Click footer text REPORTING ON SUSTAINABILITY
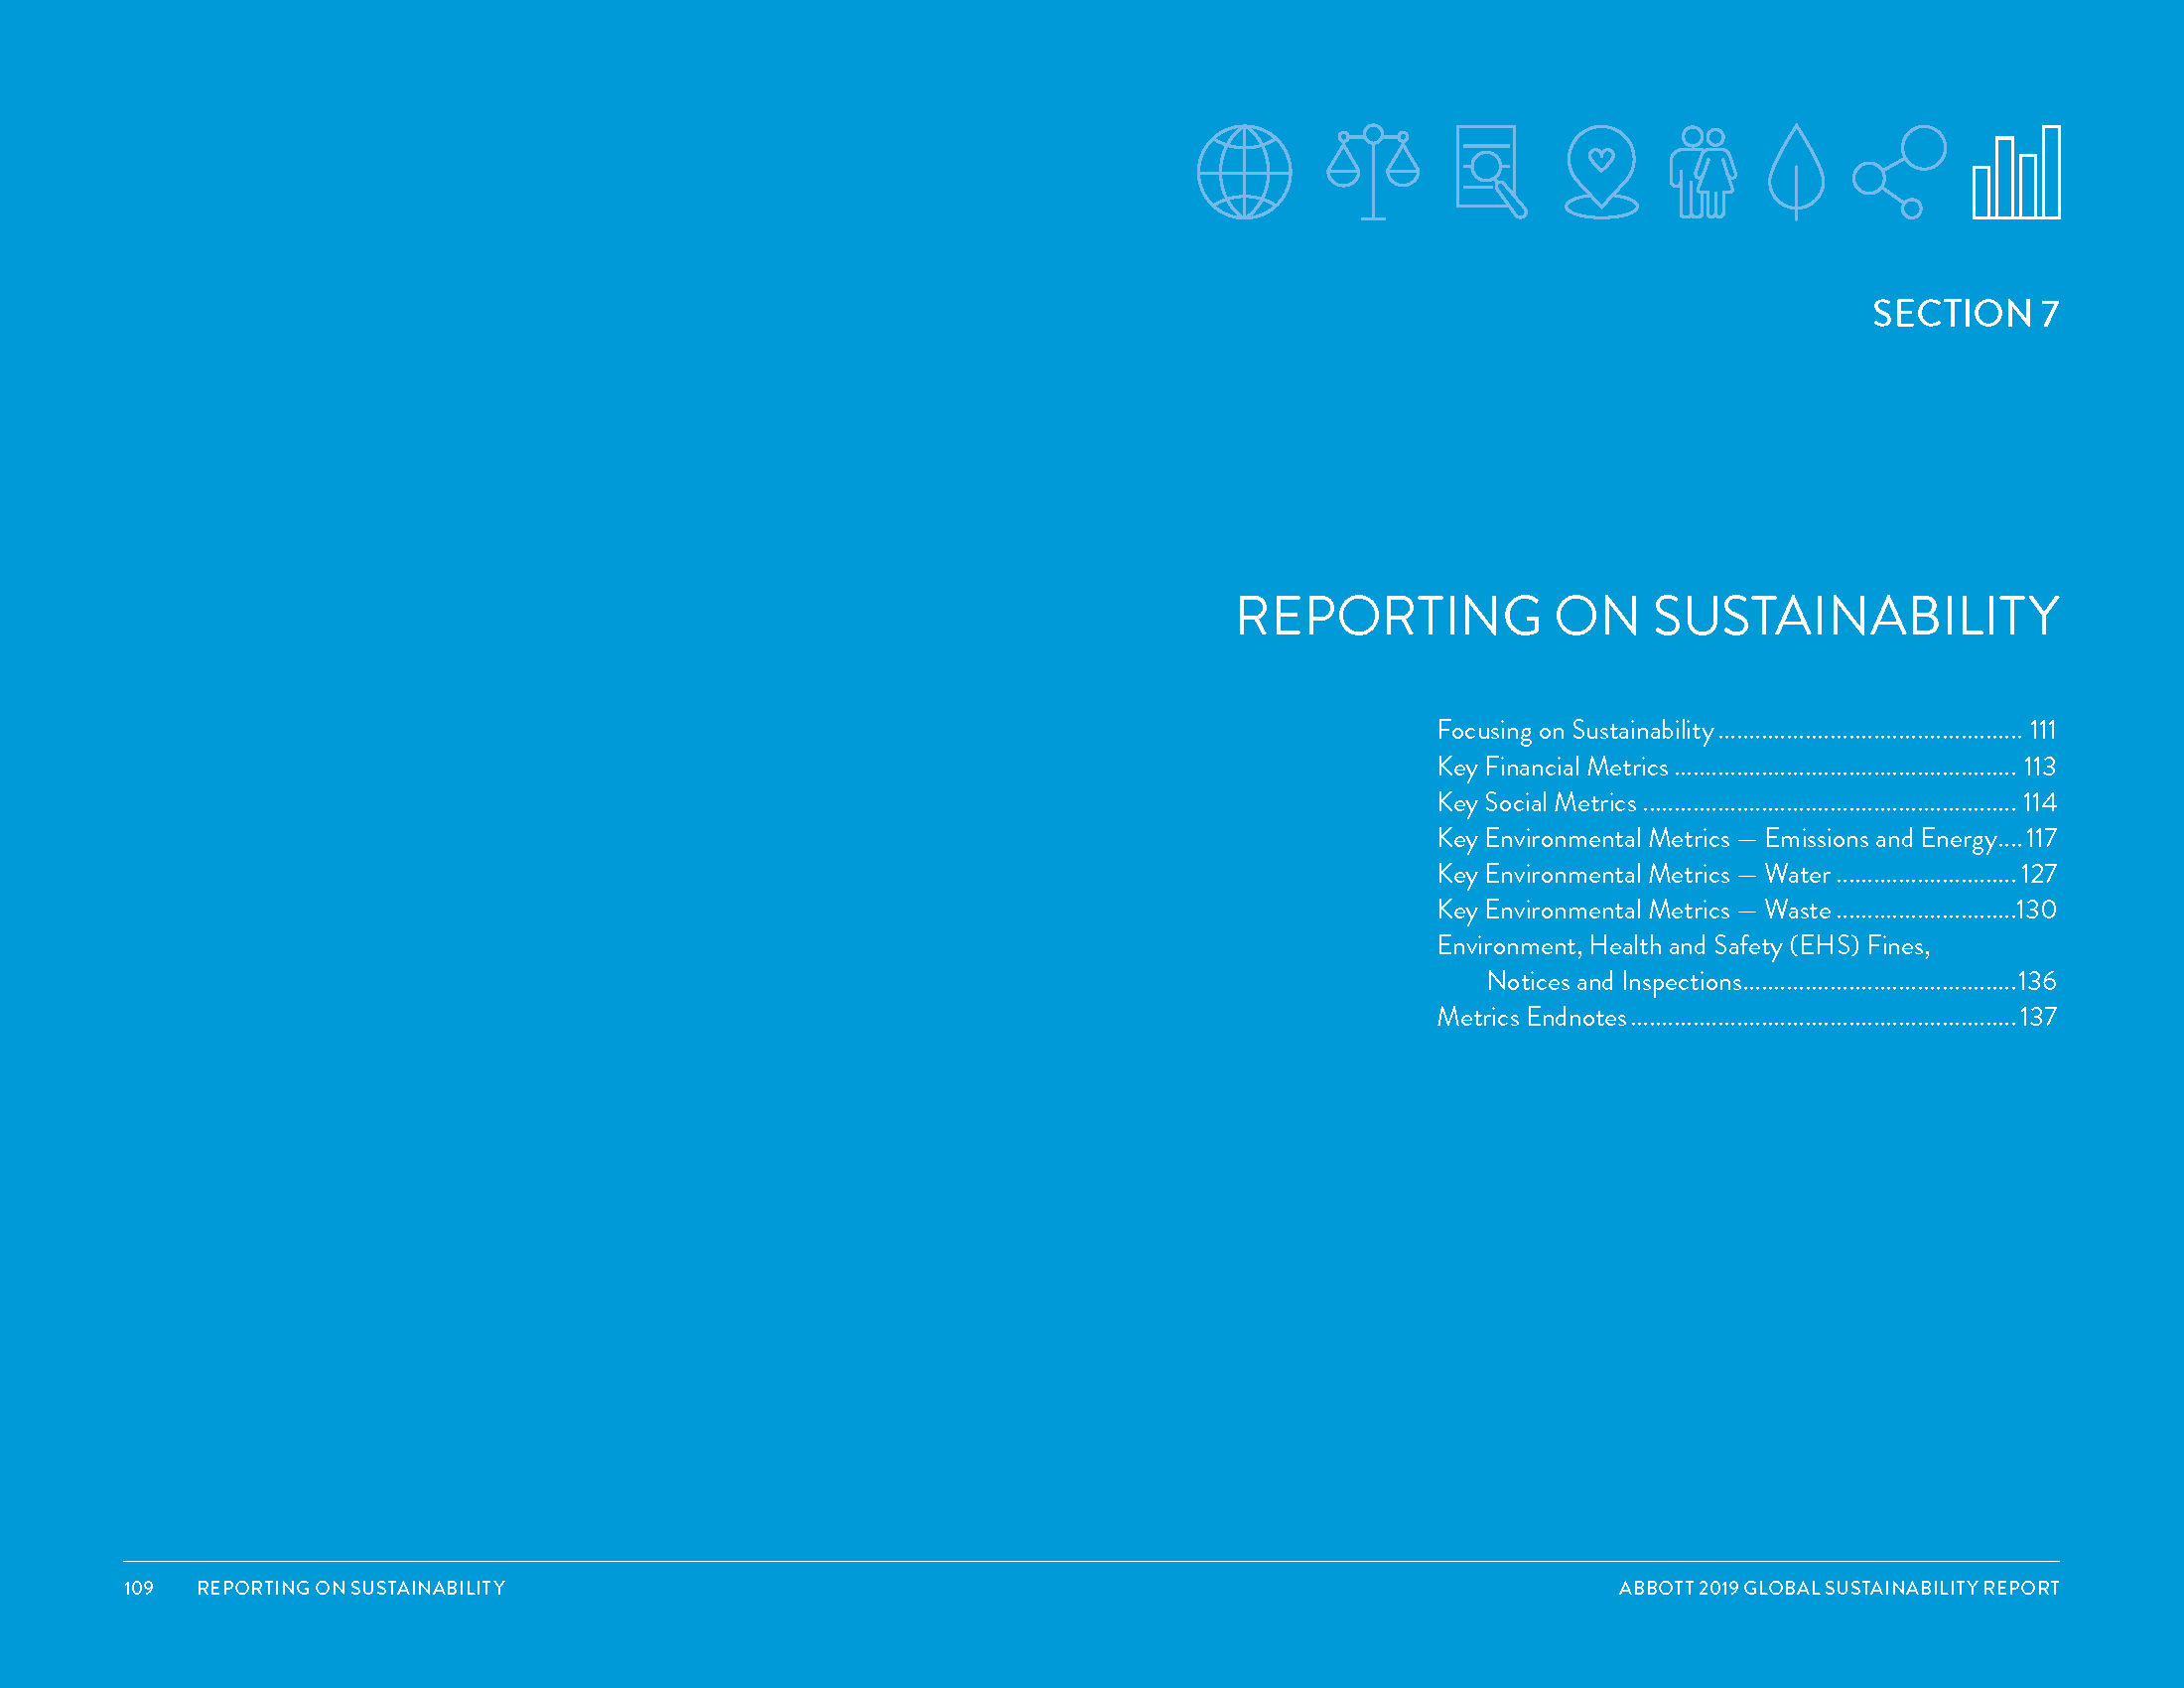The image size is (2184, 1688). tap(351, 1588)
